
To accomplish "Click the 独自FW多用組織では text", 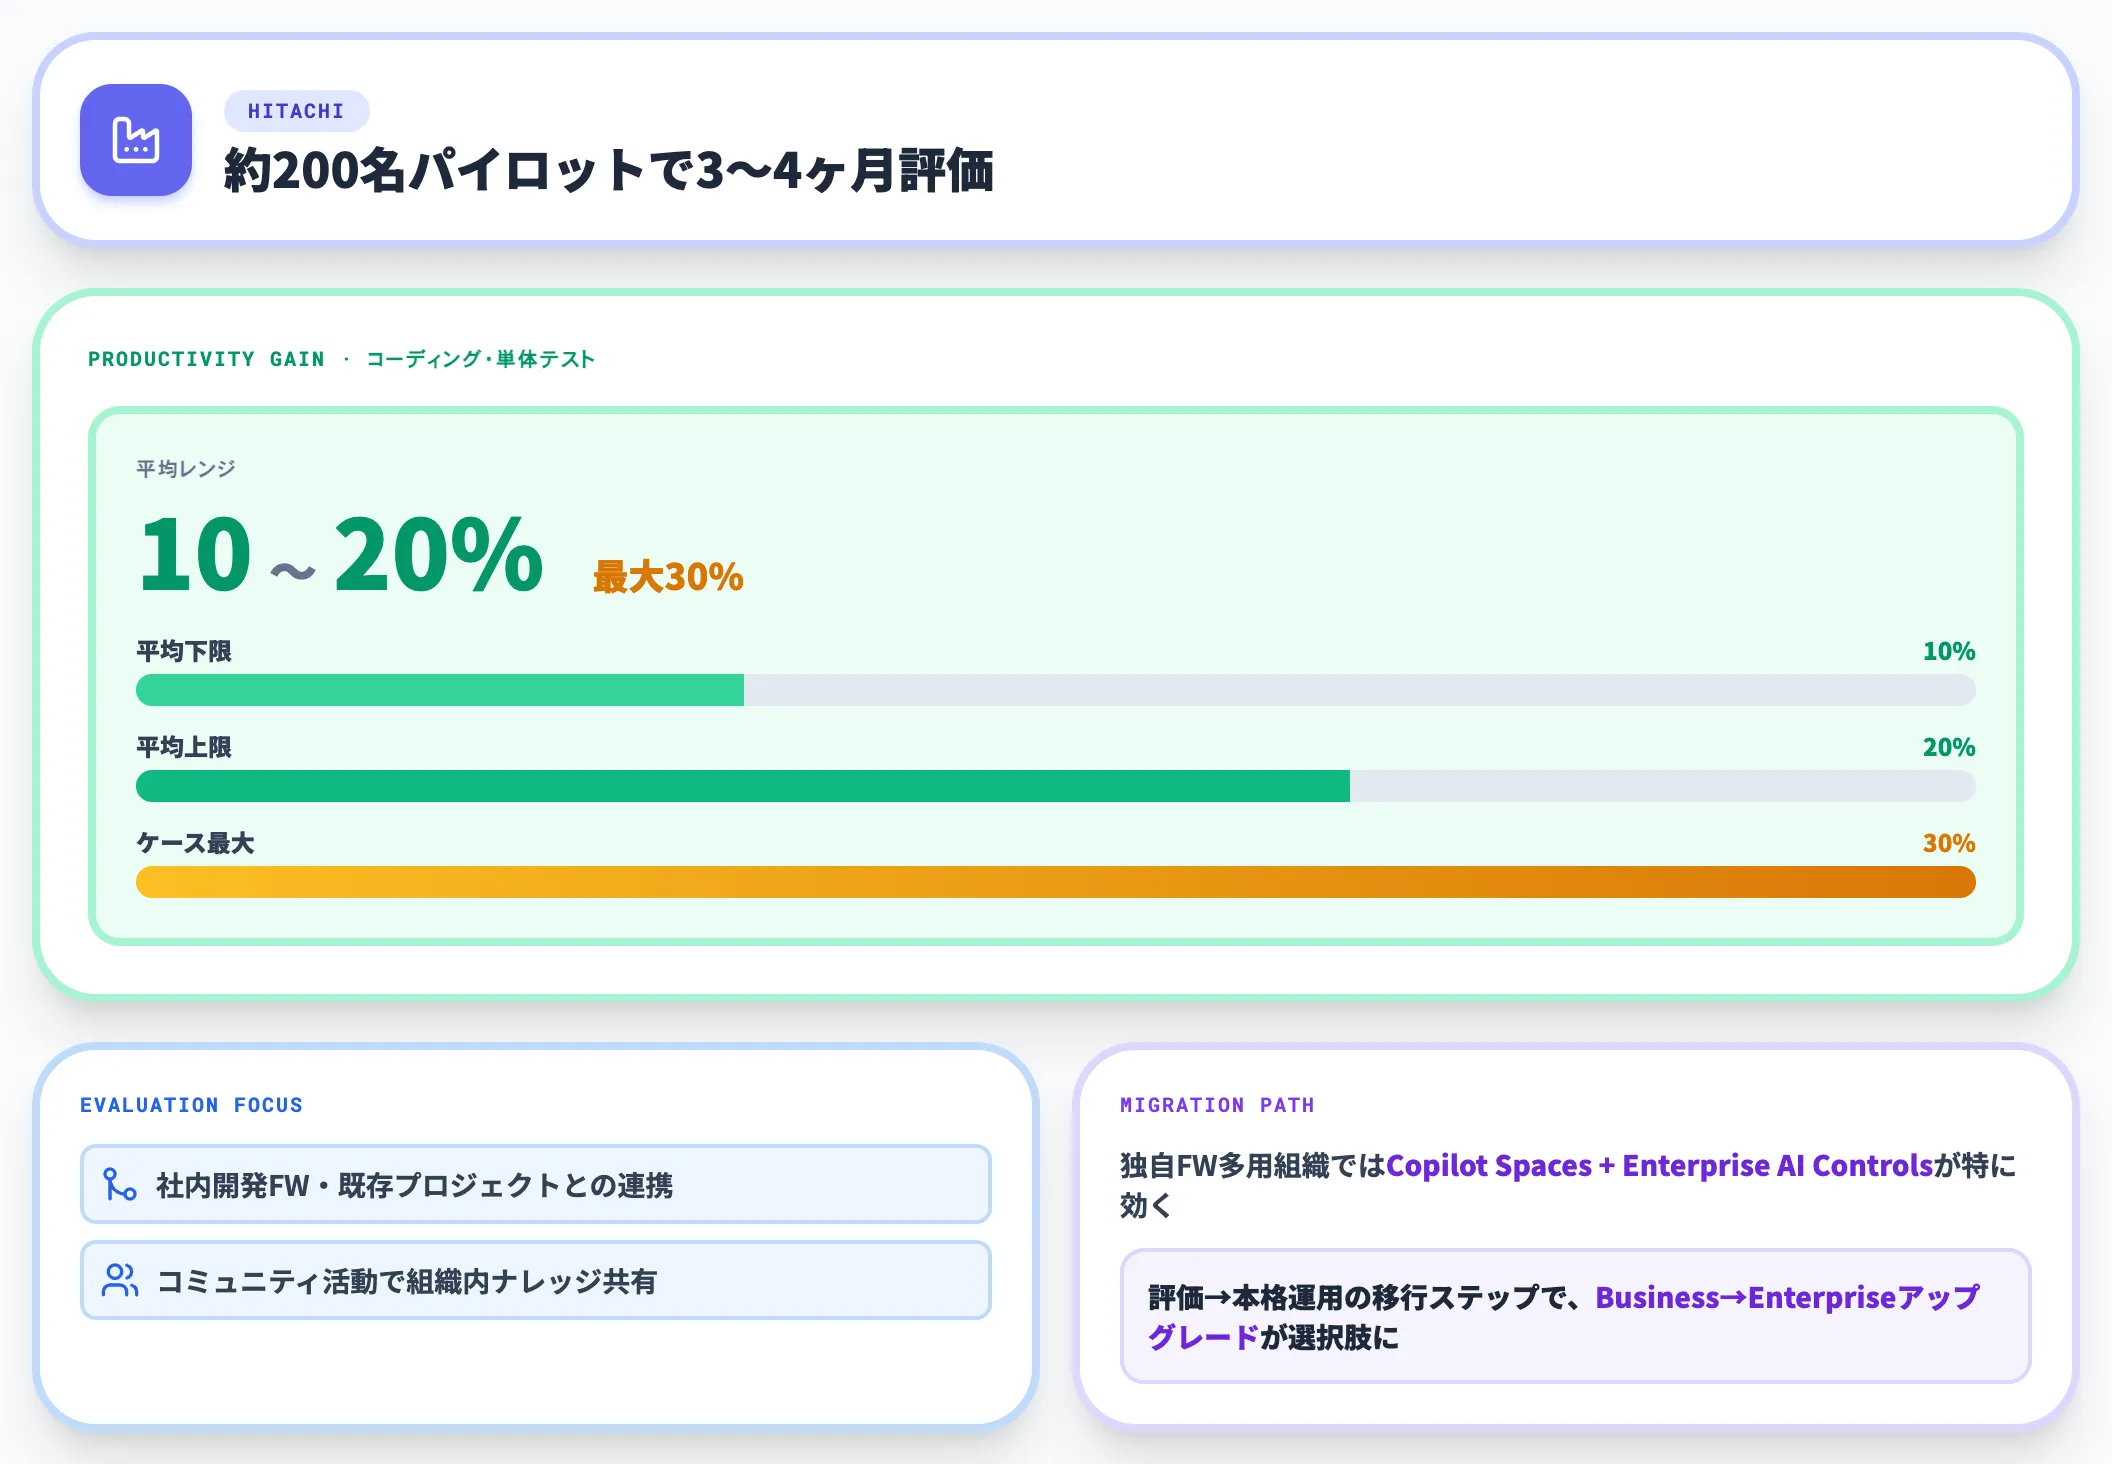I will pyautogui.click(x=1252, y=1166).
